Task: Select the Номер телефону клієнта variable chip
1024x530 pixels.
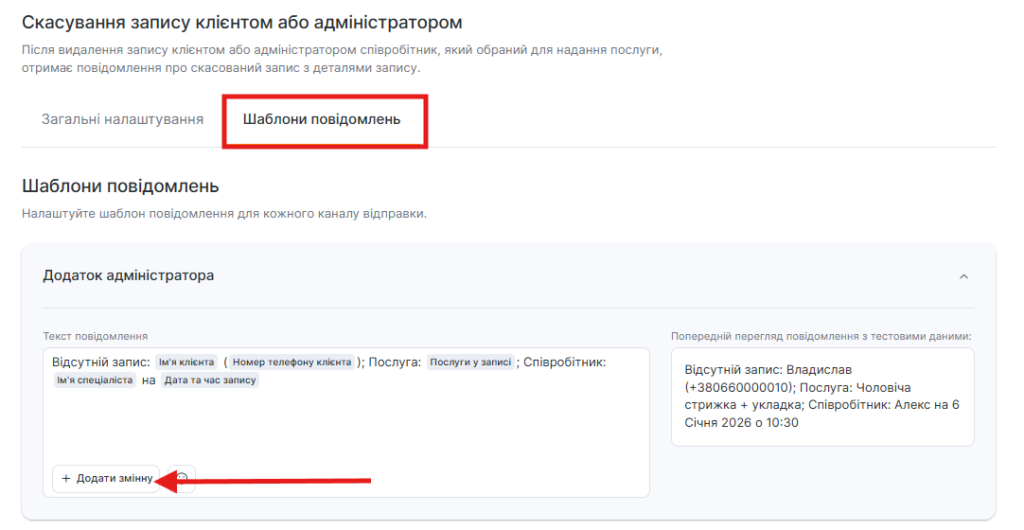Action: 291,362
